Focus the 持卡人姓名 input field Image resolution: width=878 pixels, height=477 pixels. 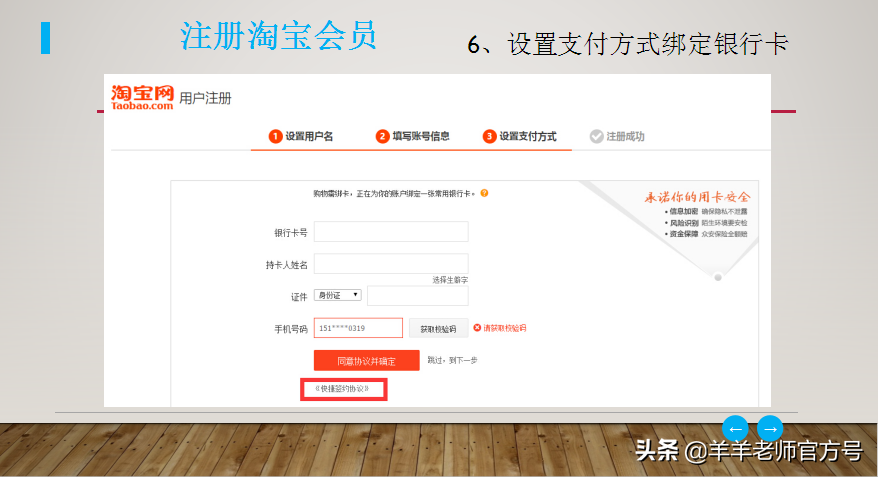pyautogui.click(x=391, y=264)
